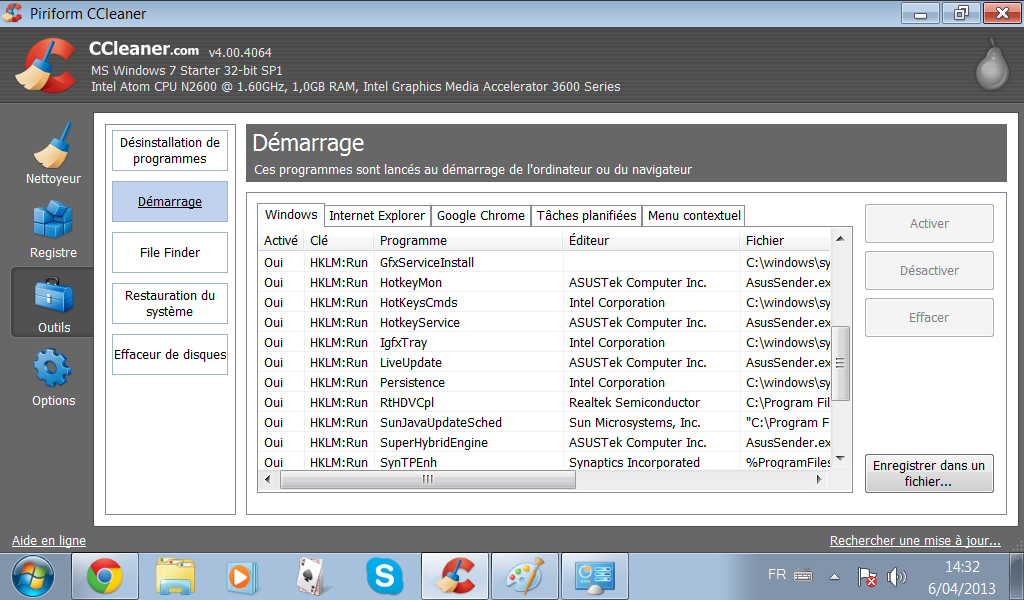The height and width of the screenshot is (600, 1024).
Task: Click the CCleaner logo in header
Action: click(46, 65)
